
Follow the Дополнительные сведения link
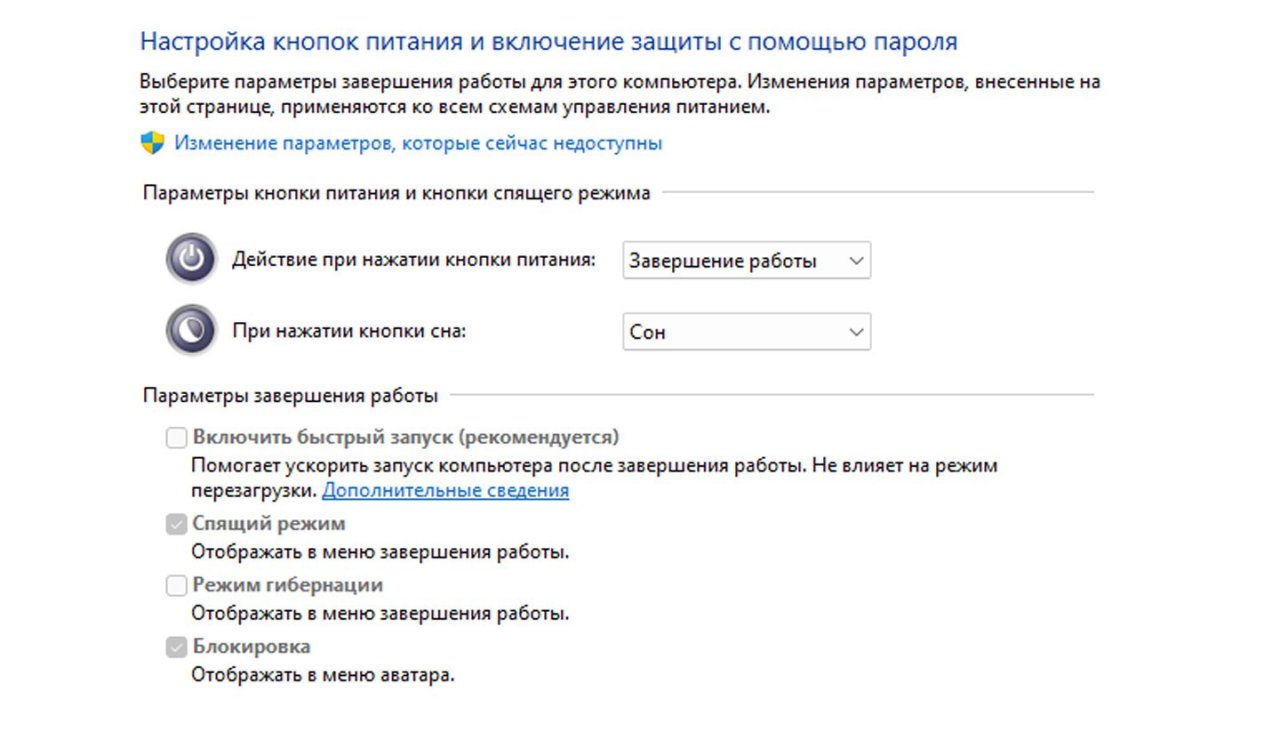(x=445, y=491)
